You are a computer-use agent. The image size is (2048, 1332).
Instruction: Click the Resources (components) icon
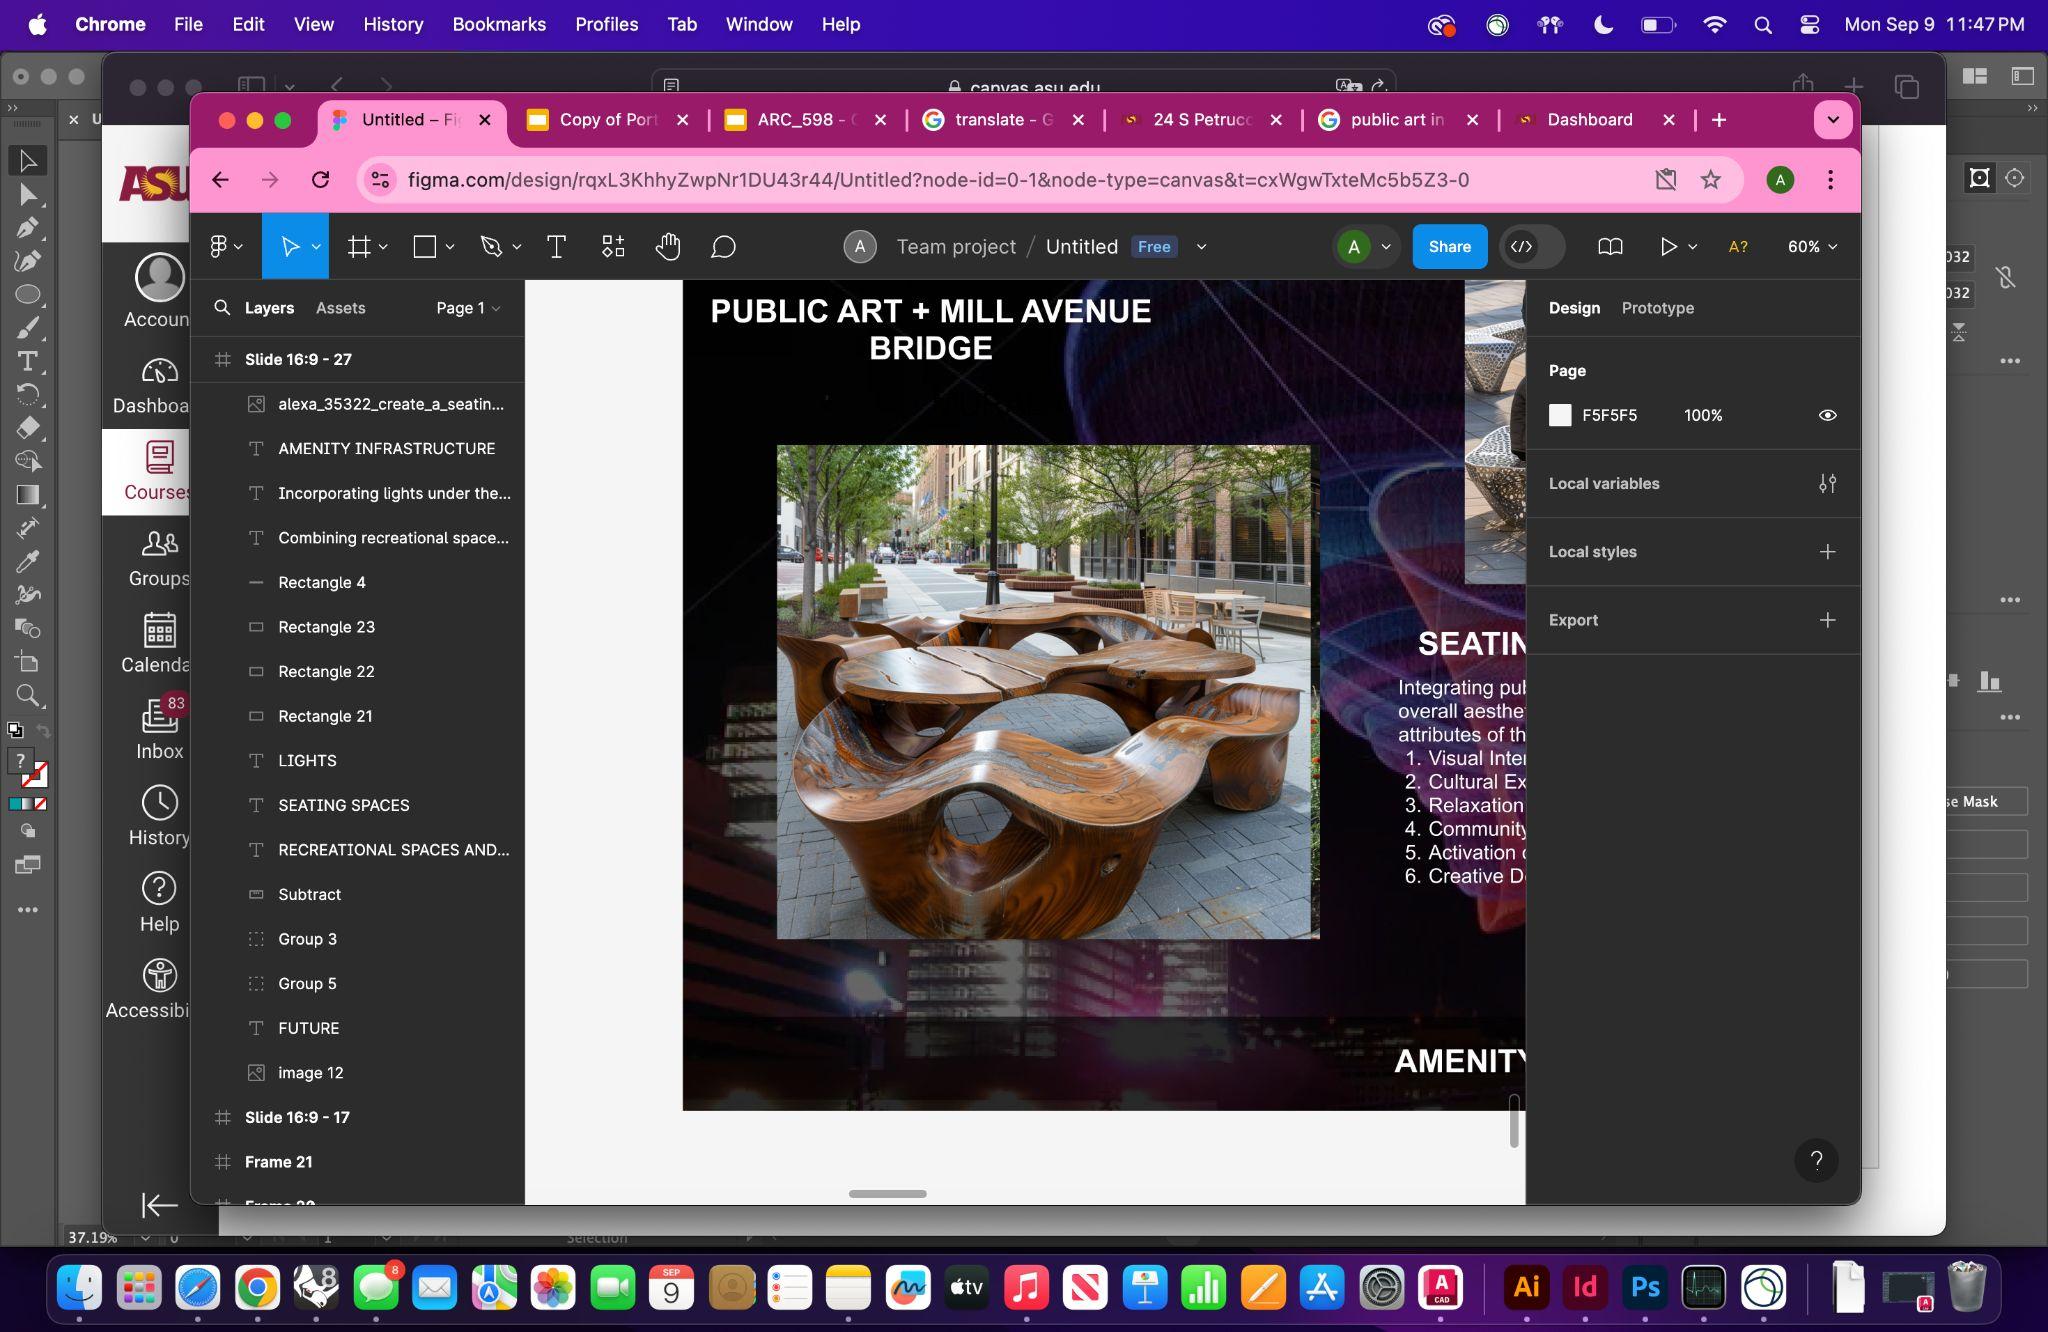pos(613,247)
